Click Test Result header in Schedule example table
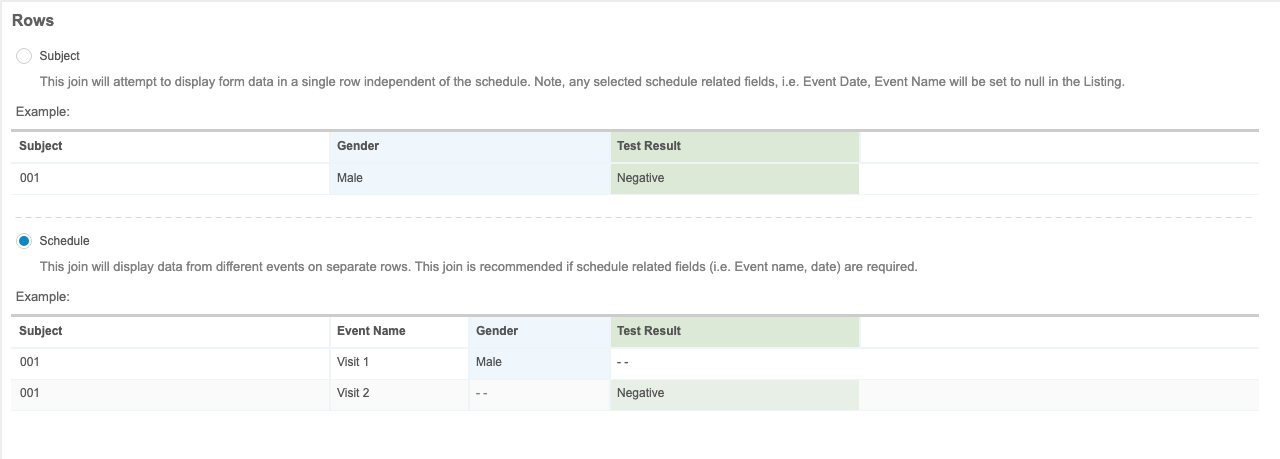This screenshot has height=459, width=1280. pos(648,331)
